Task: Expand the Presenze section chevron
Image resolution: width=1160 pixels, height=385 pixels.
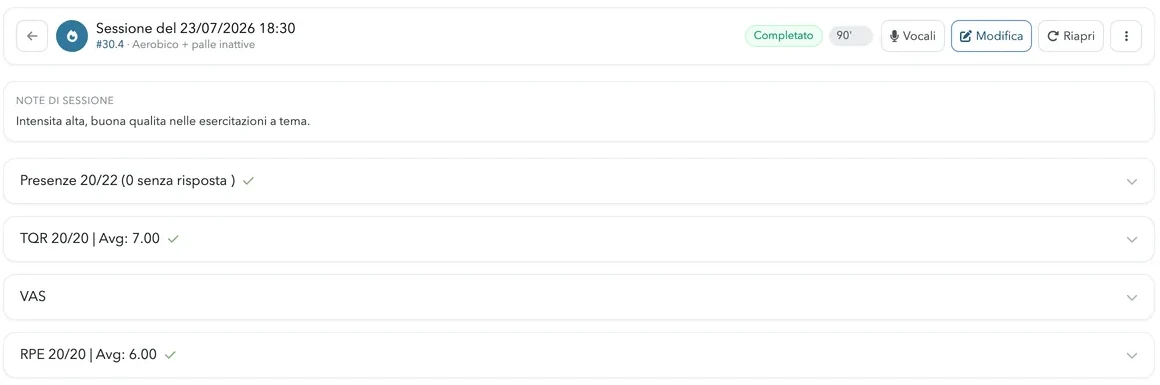Action: (1131, 181)
